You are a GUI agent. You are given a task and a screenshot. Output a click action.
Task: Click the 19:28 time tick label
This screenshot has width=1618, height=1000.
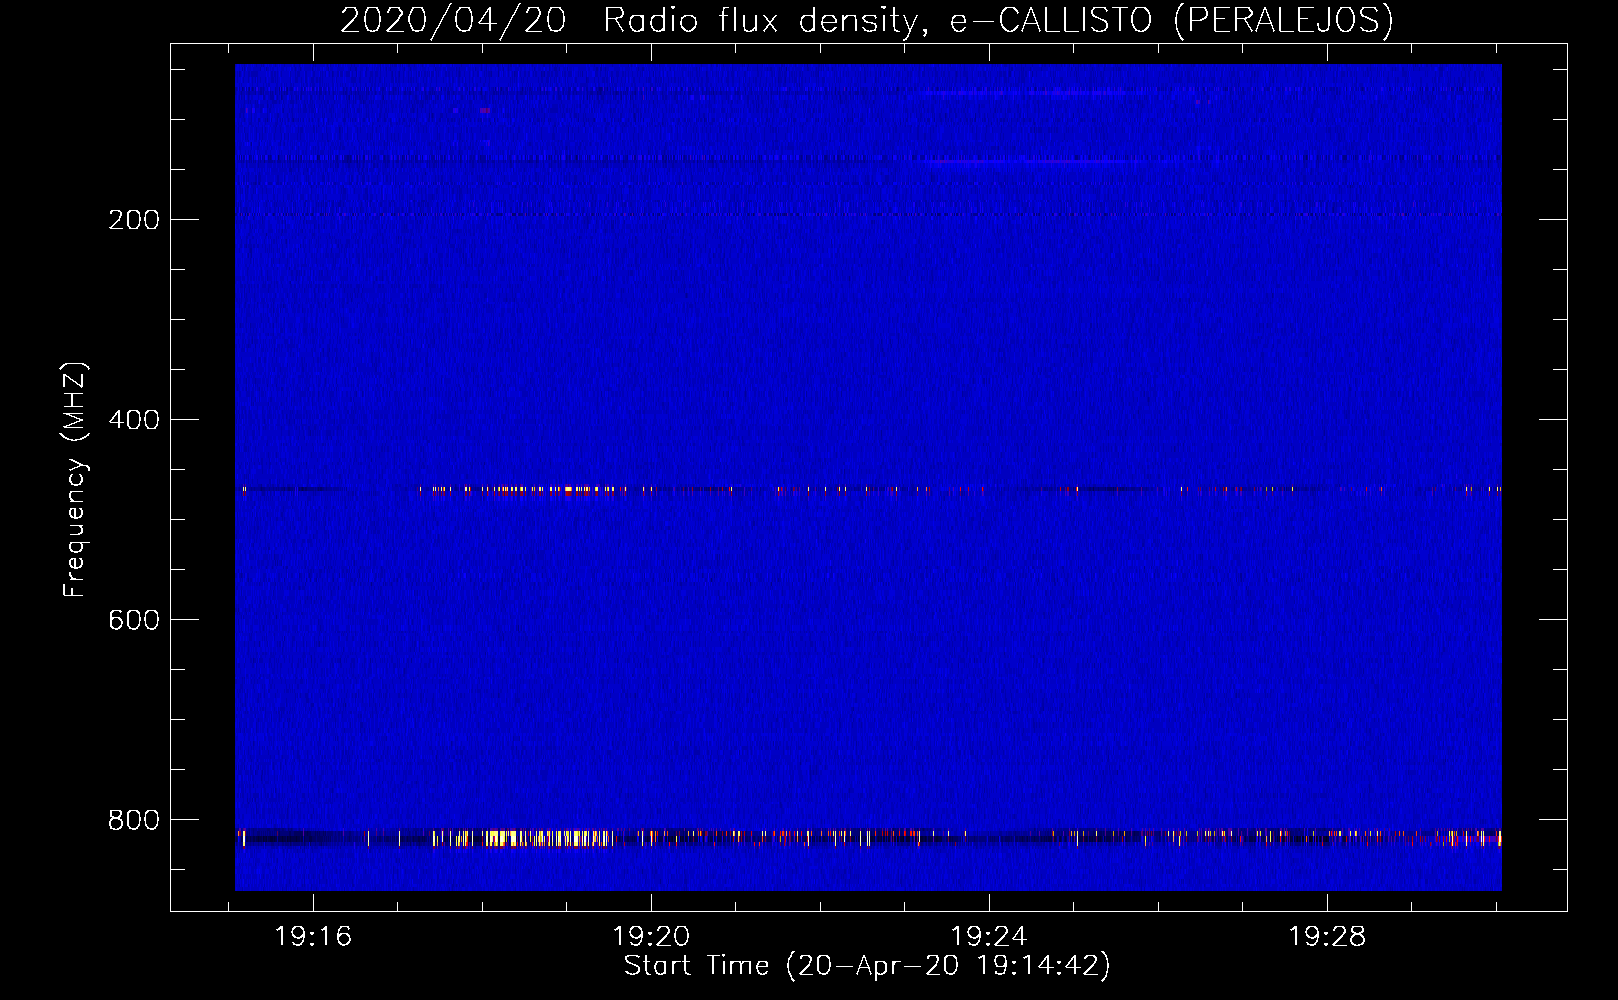1327,937
